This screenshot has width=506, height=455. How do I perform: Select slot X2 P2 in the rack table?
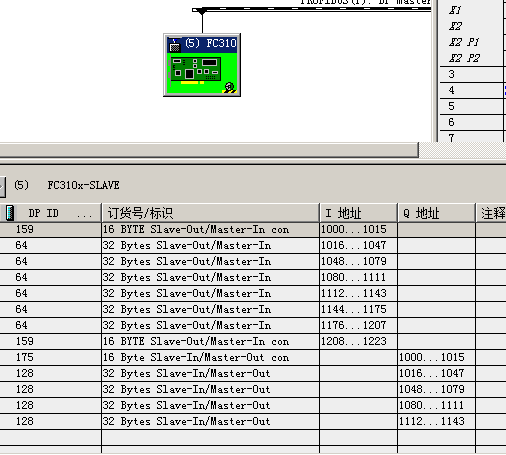click(471, 58)
